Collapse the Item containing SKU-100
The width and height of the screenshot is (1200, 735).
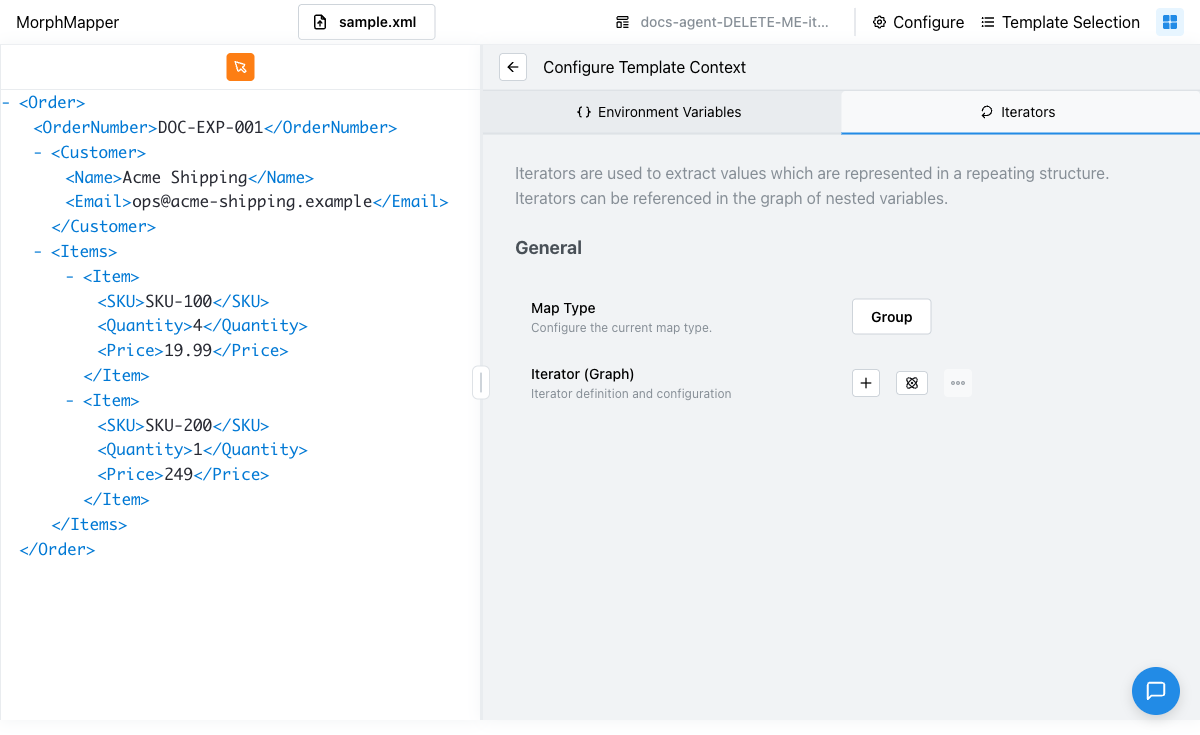(x=70, y=277)
